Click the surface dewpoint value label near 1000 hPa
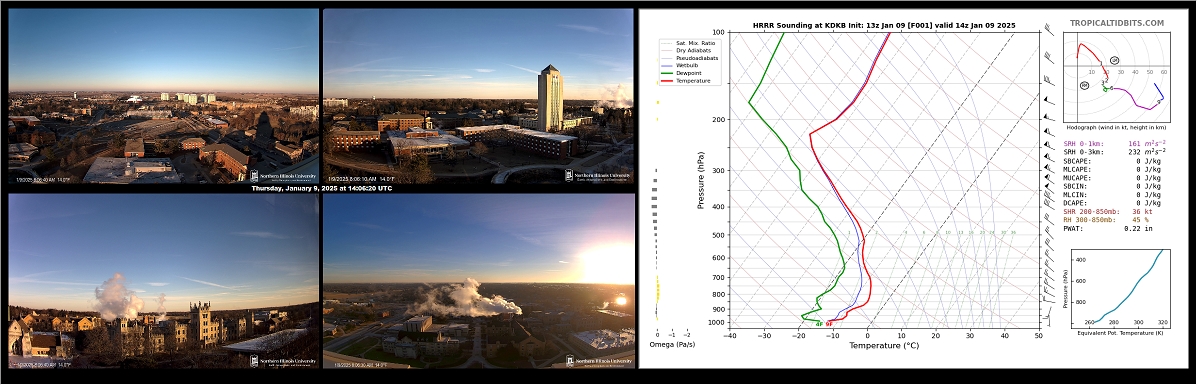Image resolution: width=1197 pixels, height=385 pixels. 819,324
